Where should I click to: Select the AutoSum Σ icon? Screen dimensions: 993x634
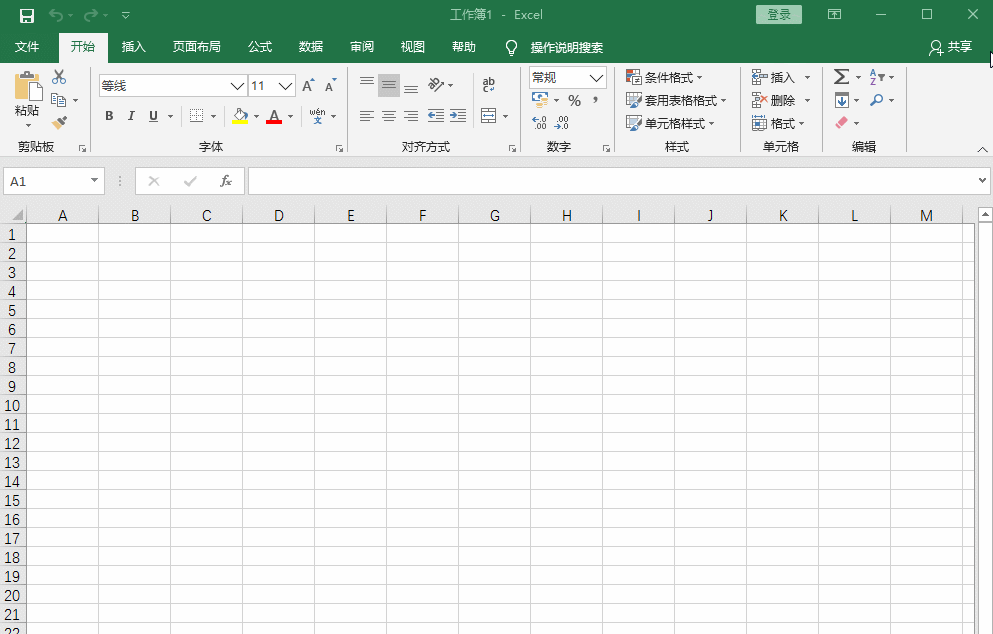pyautogui.click(x=840, y=76)
